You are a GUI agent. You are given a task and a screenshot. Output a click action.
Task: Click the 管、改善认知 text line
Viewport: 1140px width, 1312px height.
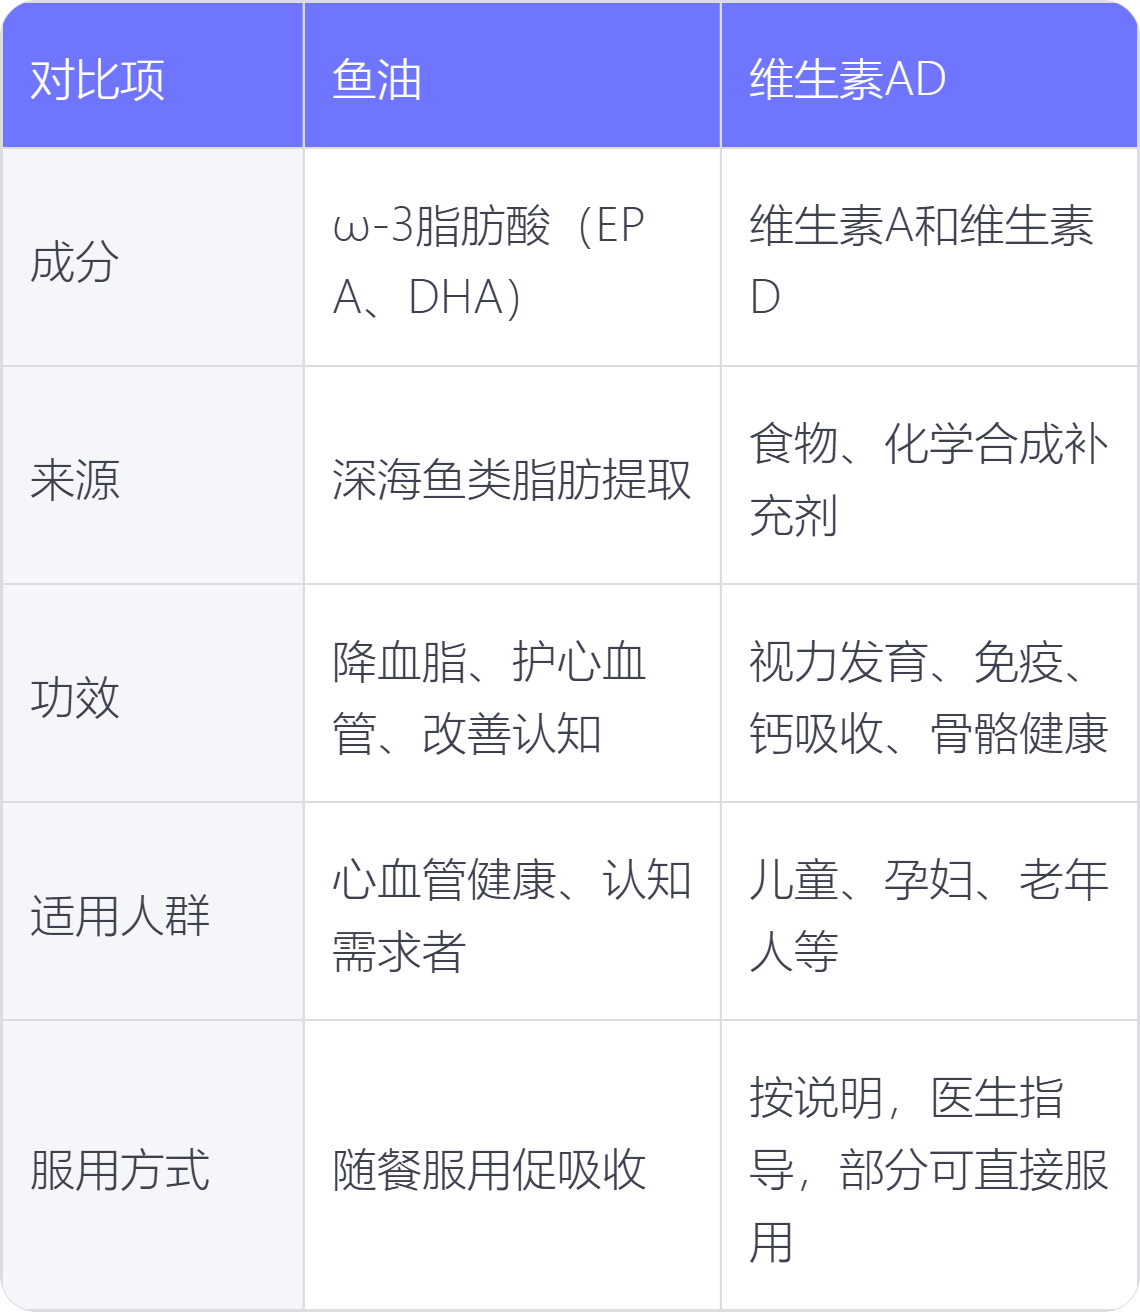[x=467, y=734]
